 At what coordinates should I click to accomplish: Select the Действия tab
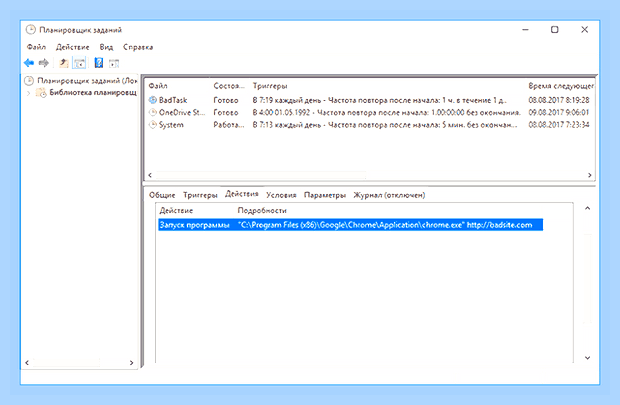tap(242, 194)
